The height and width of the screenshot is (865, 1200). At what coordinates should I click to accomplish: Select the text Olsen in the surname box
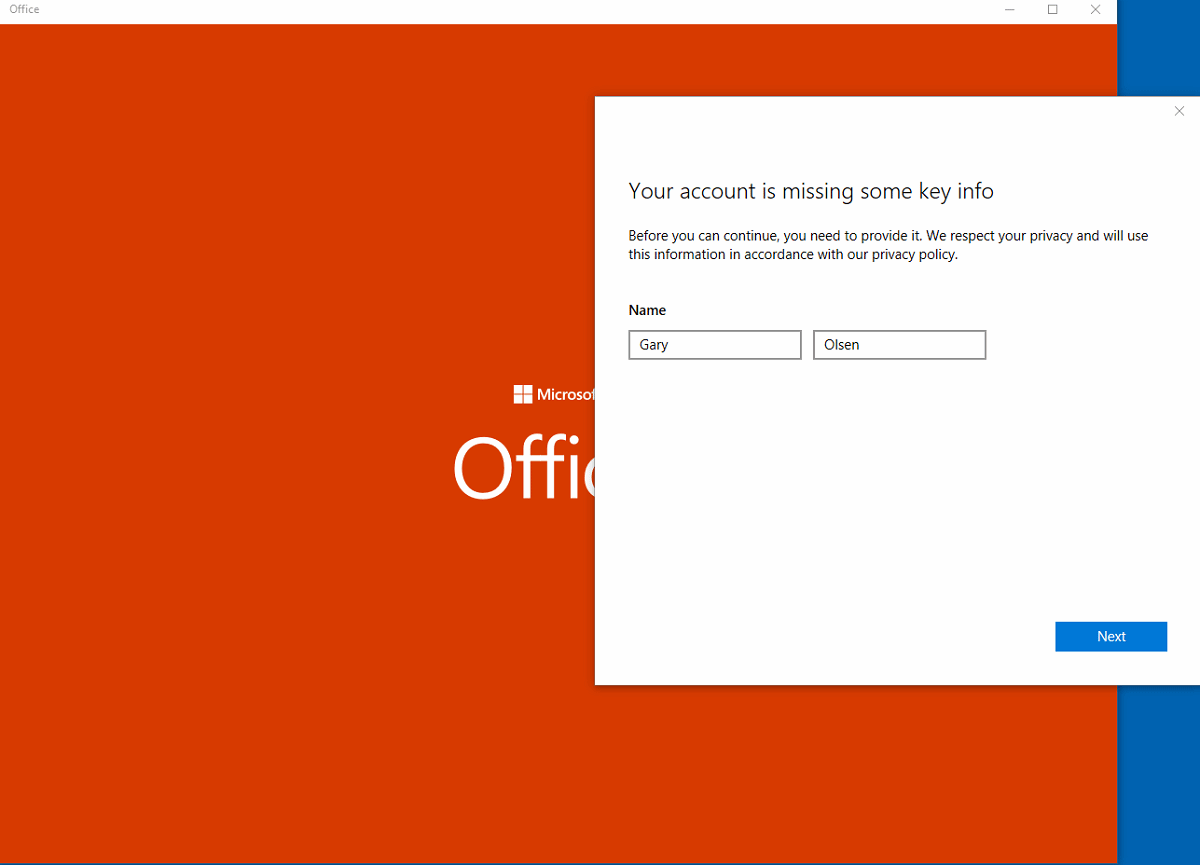841,344
